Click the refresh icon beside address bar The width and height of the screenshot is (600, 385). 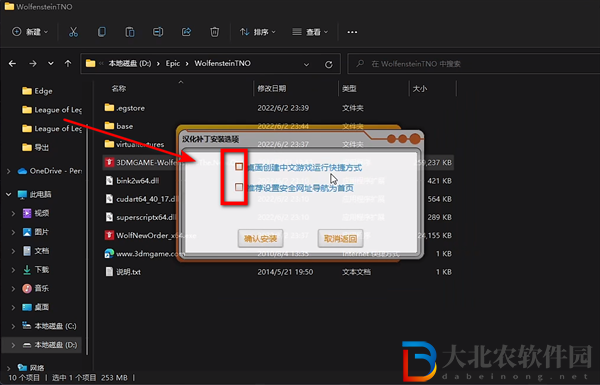point(329,64)
